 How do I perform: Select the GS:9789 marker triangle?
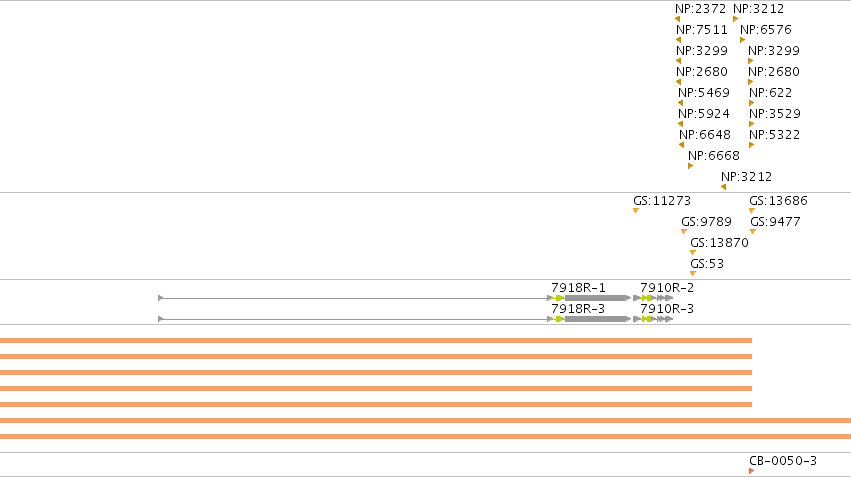[x=684, y=232]
